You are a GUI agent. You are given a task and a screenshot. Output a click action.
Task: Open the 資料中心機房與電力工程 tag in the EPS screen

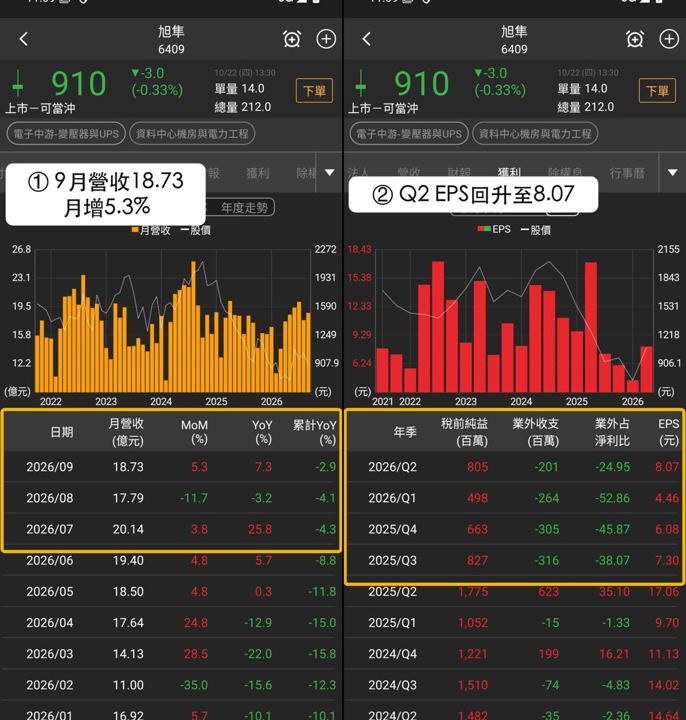click(535, 134)
